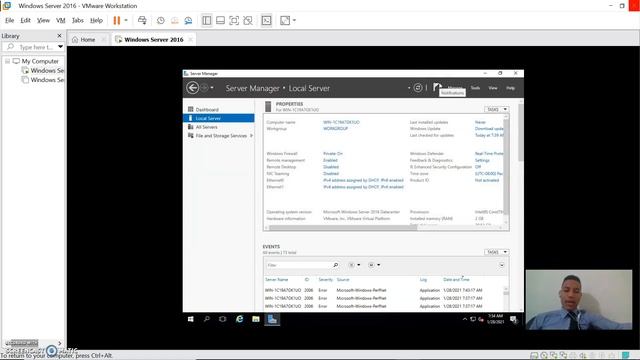Open the VMware Help menu
This screenshot has width=640, height=360.
tap(96, 20)
